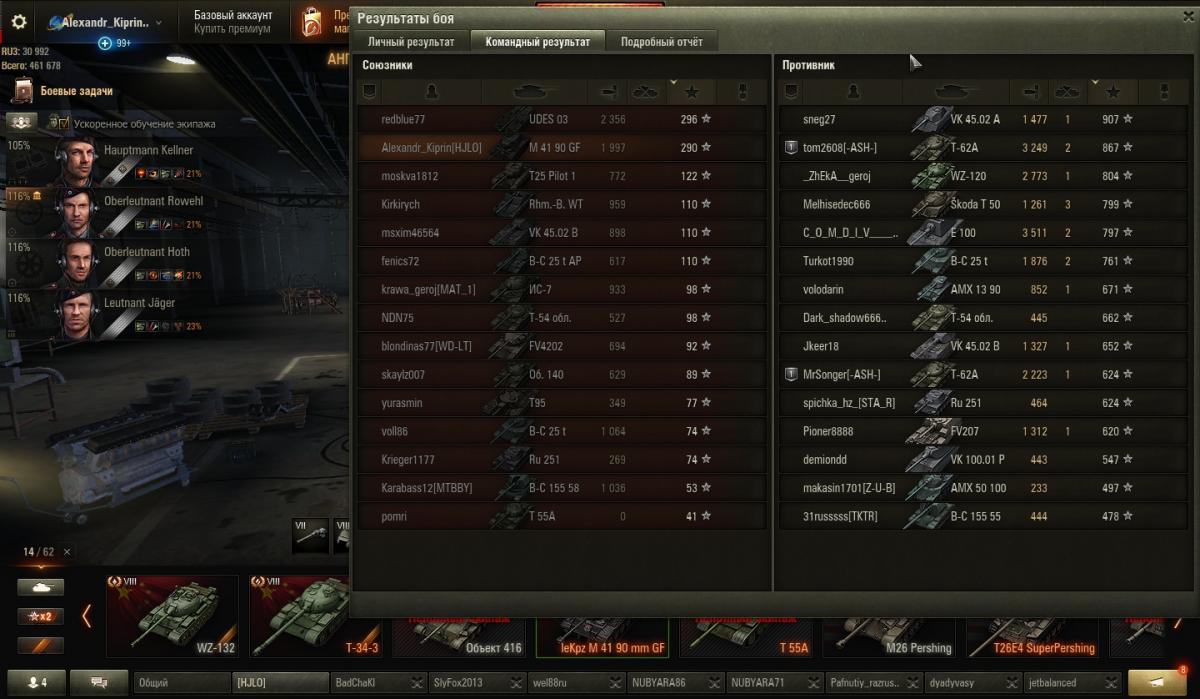Sort allies by damage column icon
This screenshot has width=1200, height=699.
[606, 92]
